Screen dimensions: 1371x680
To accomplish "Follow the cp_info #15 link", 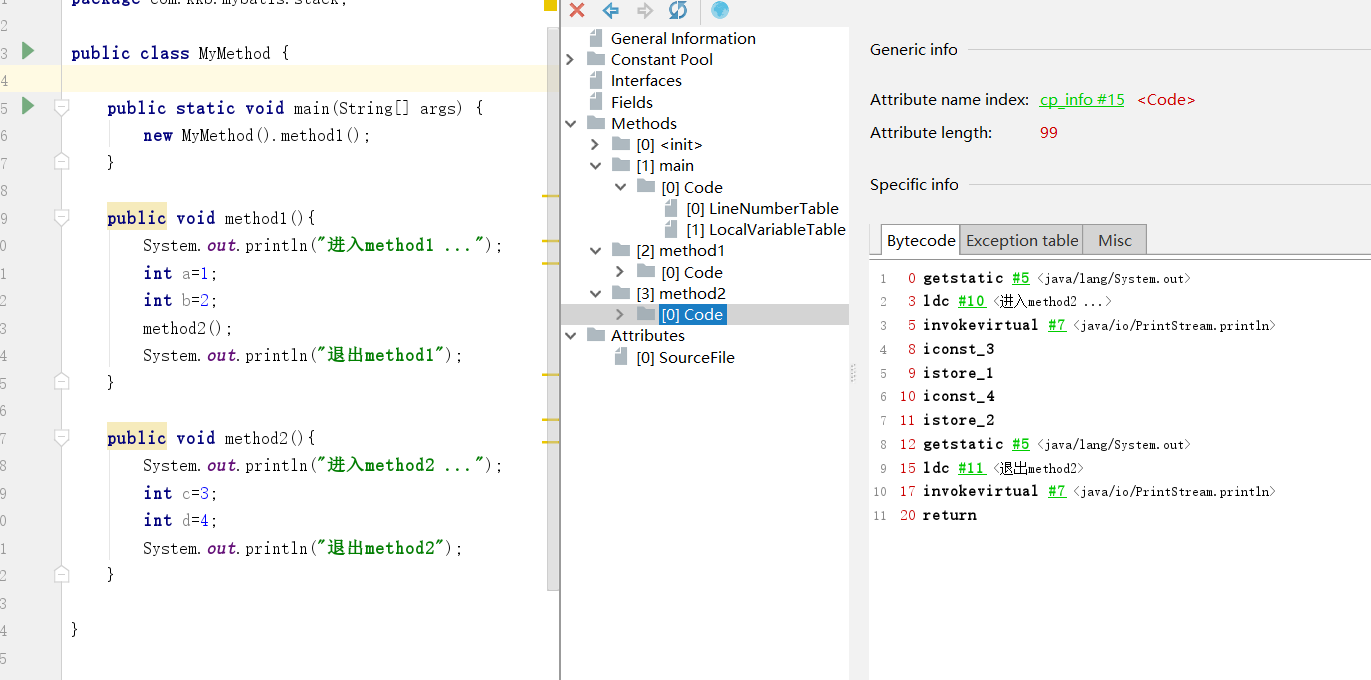I will pyautogui.click(x=1082, y=100).
